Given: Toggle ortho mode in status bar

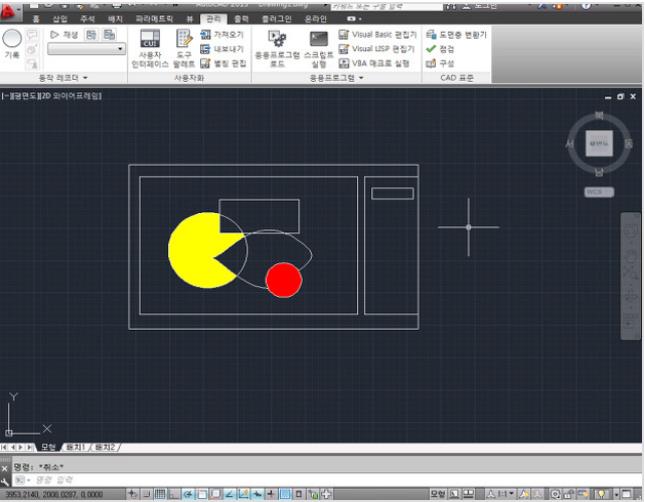Looking at the screenshot, I should coord(174,494).
